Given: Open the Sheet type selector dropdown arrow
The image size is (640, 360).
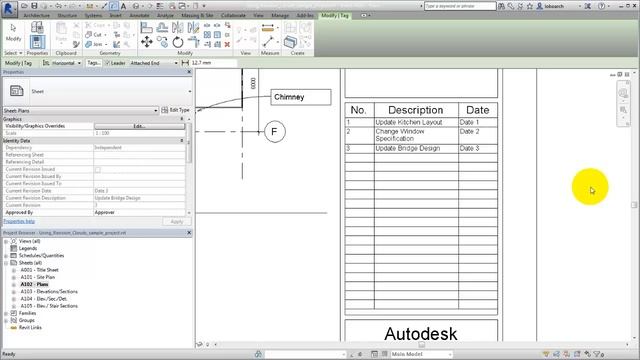Looking at the screenshot, I should point(189,91).
